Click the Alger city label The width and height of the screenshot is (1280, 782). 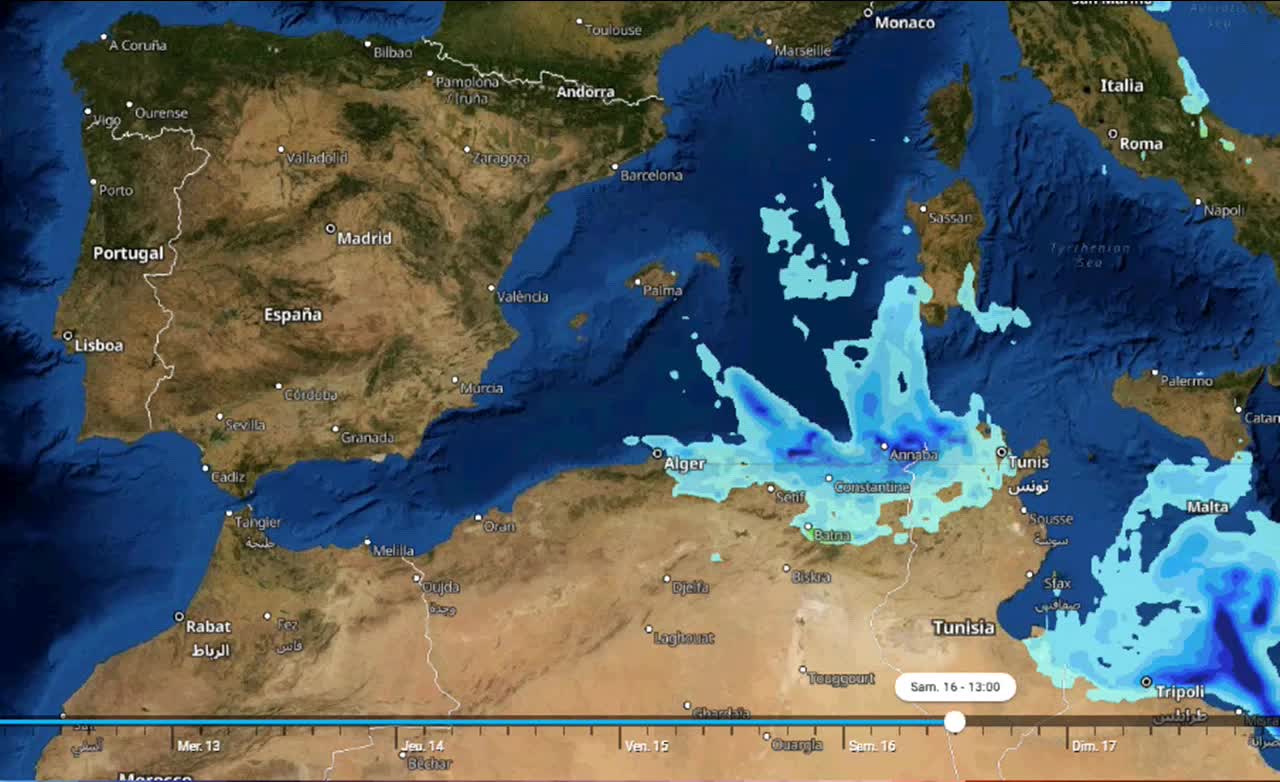[x=685, y=463]
